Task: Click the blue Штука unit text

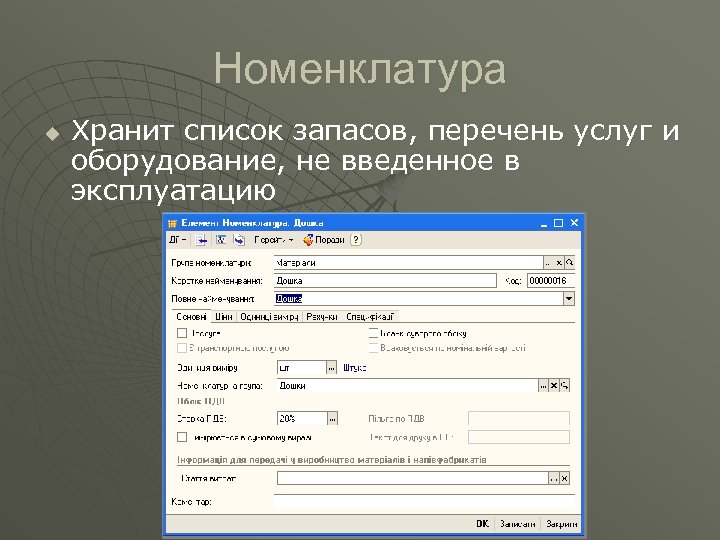Action: 354,368
